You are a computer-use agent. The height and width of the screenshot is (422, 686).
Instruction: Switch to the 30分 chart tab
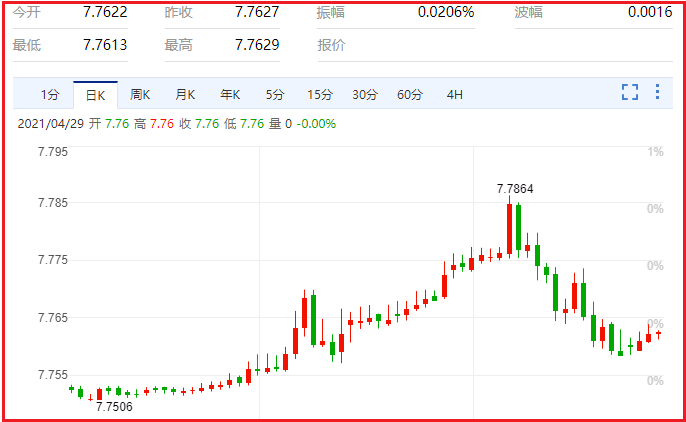coord(365,95)
